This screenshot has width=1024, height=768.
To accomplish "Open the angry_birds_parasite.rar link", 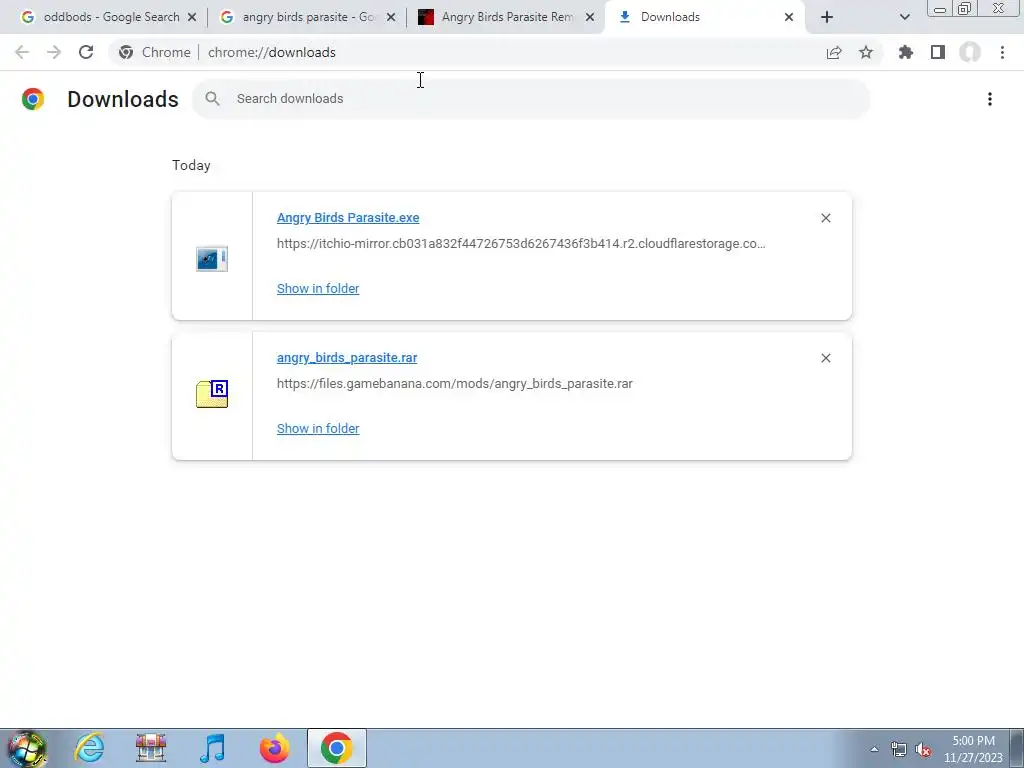I will coord(347,357).
